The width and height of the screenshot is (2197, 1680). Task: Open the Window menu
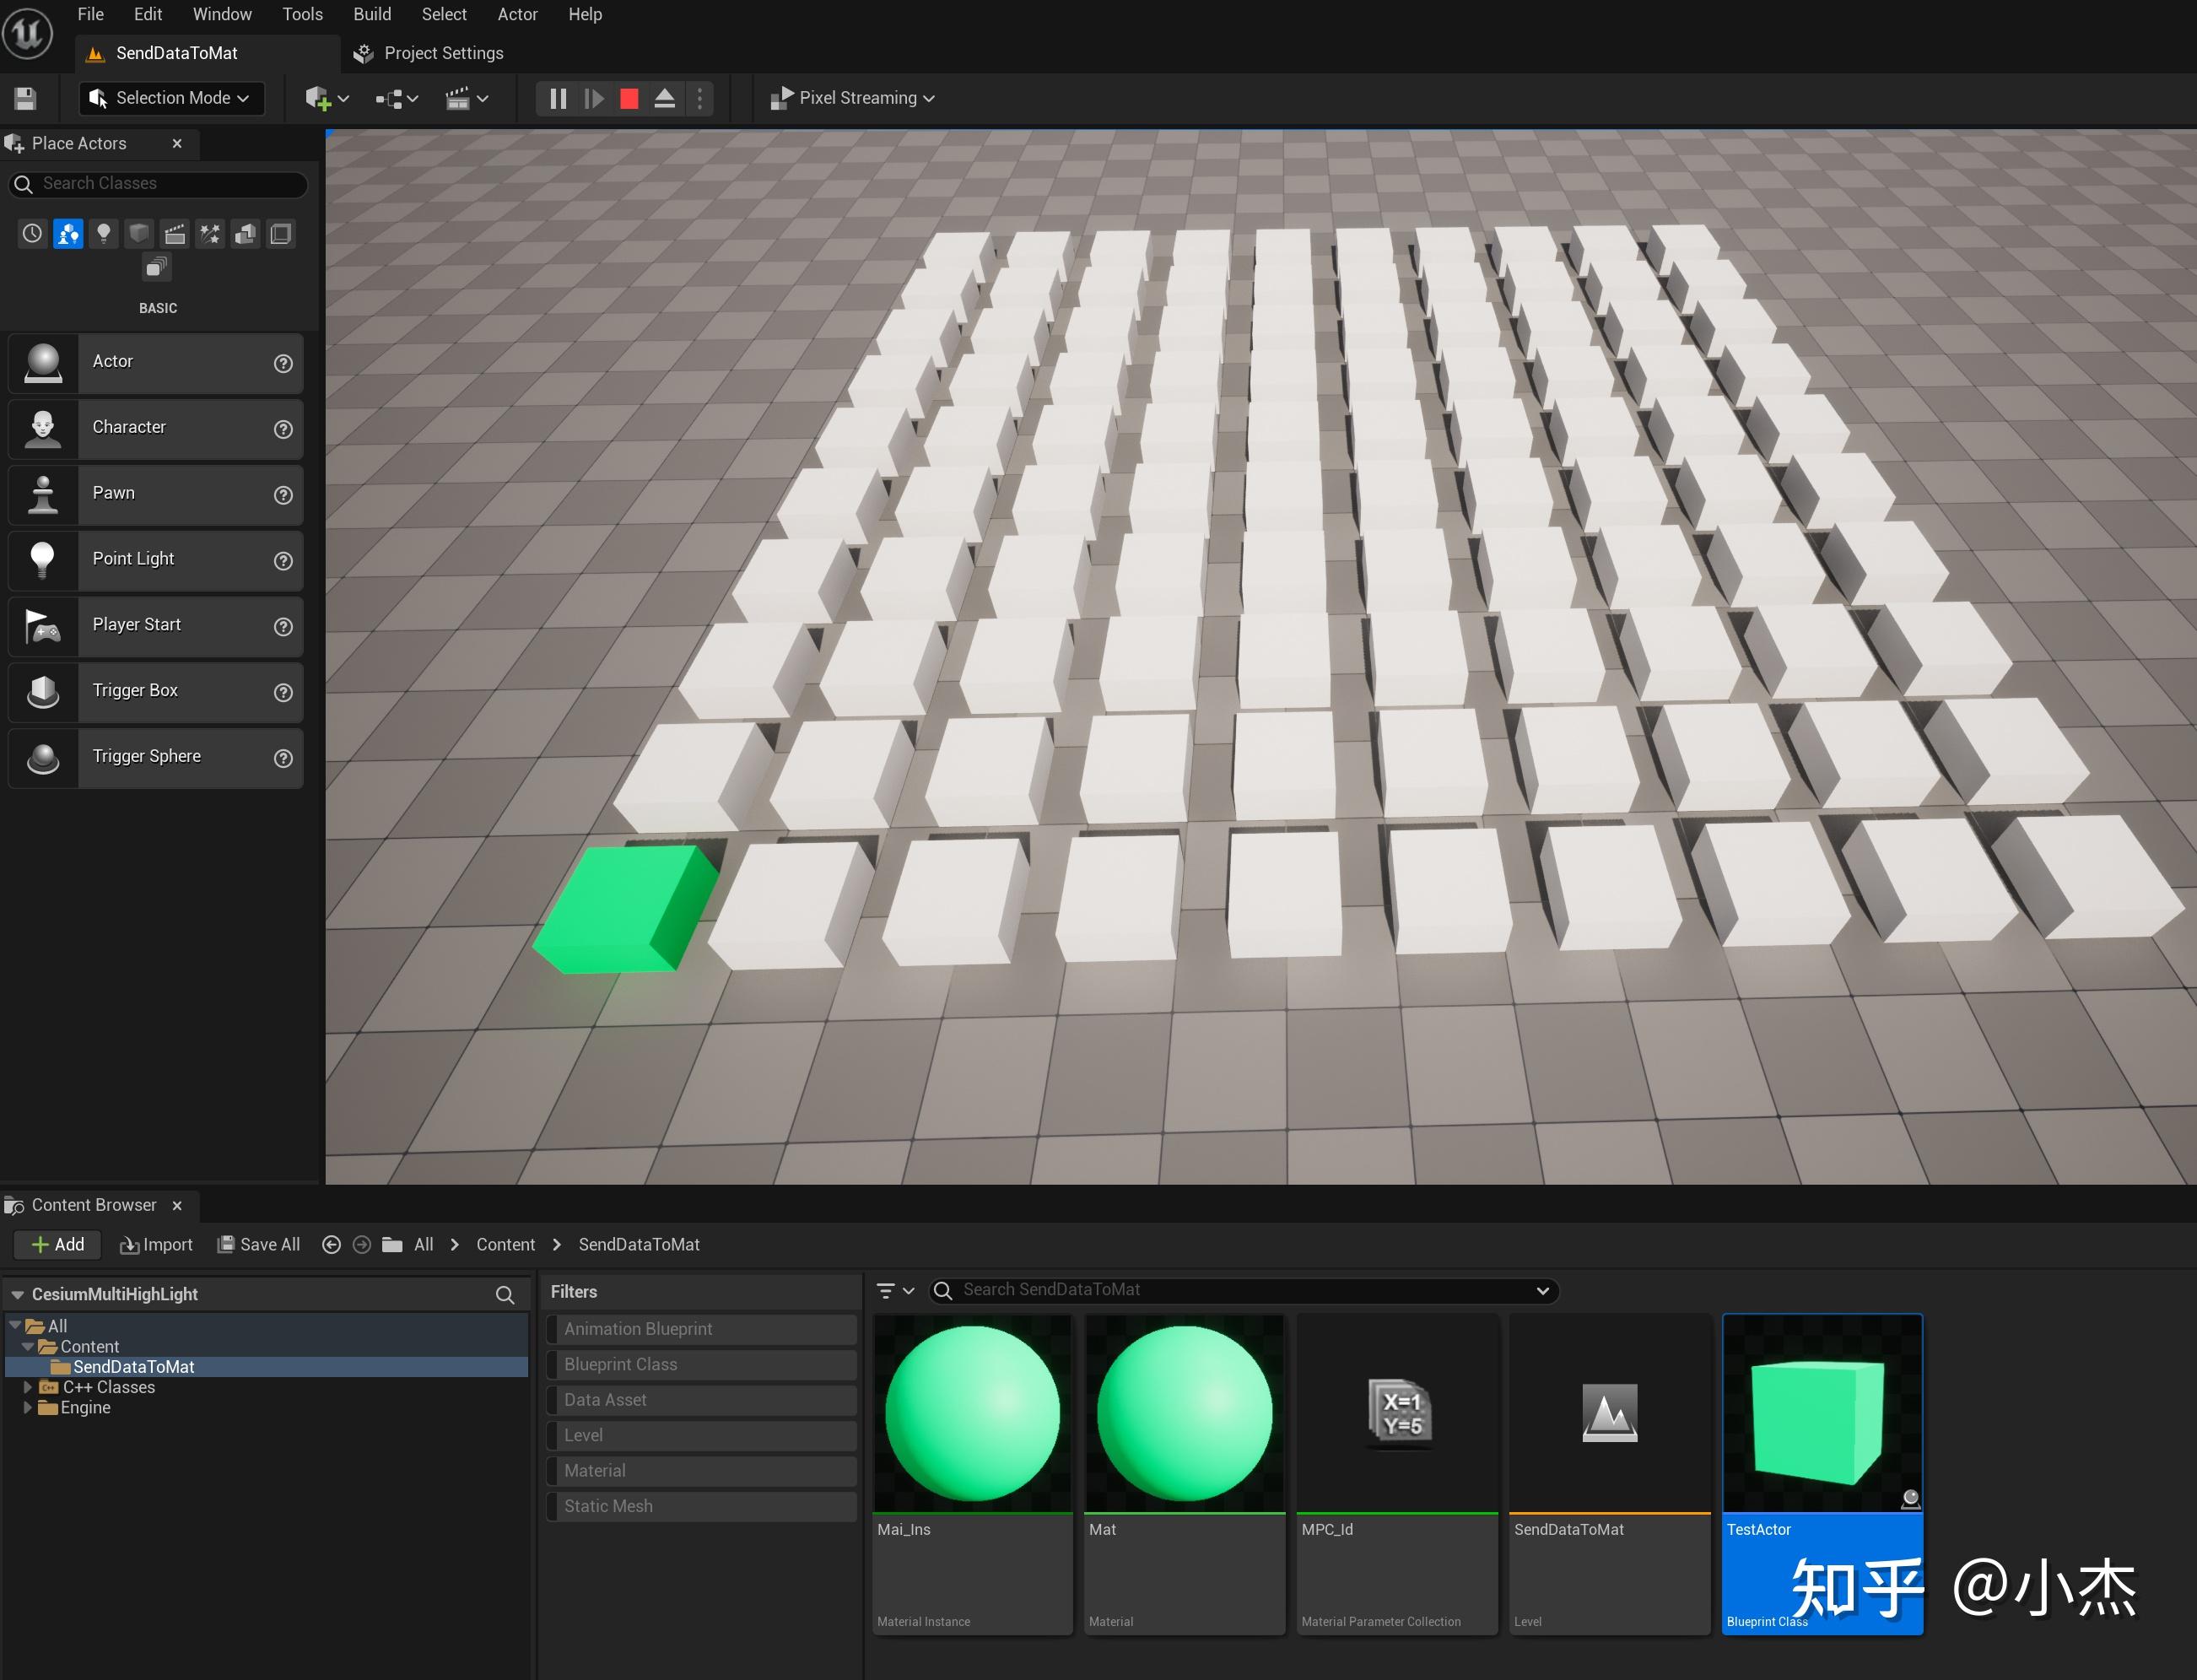tap(221, 14)
